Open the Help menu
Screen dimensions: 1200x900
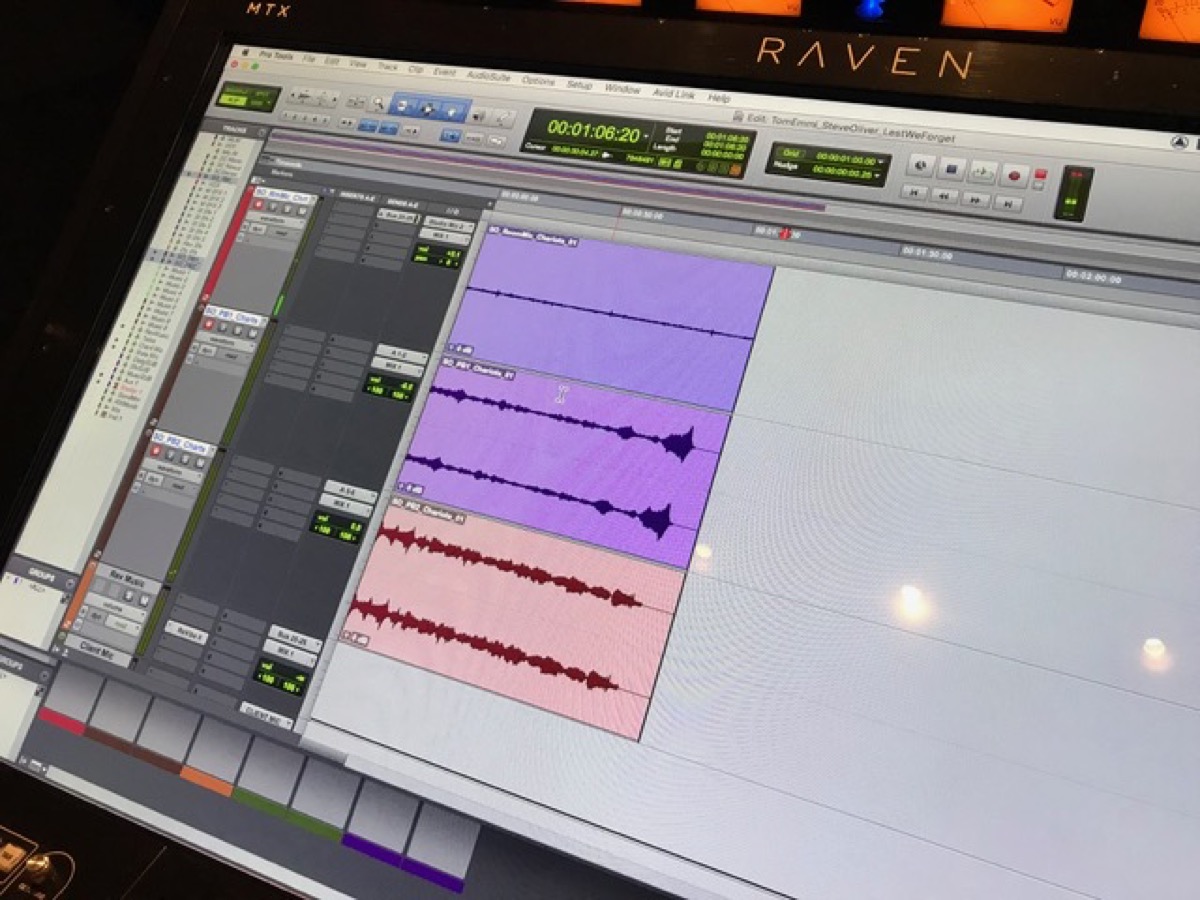[719, 99]
